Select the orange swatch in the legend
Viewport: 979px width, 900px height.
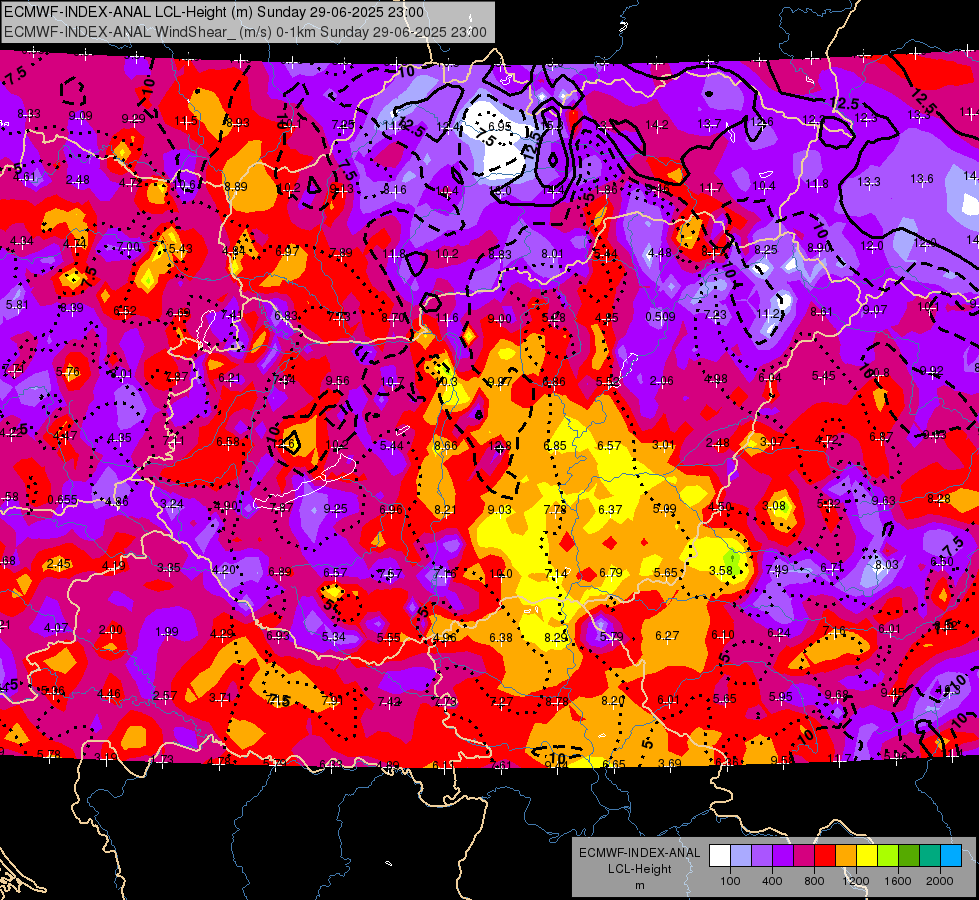click(846, 856)
